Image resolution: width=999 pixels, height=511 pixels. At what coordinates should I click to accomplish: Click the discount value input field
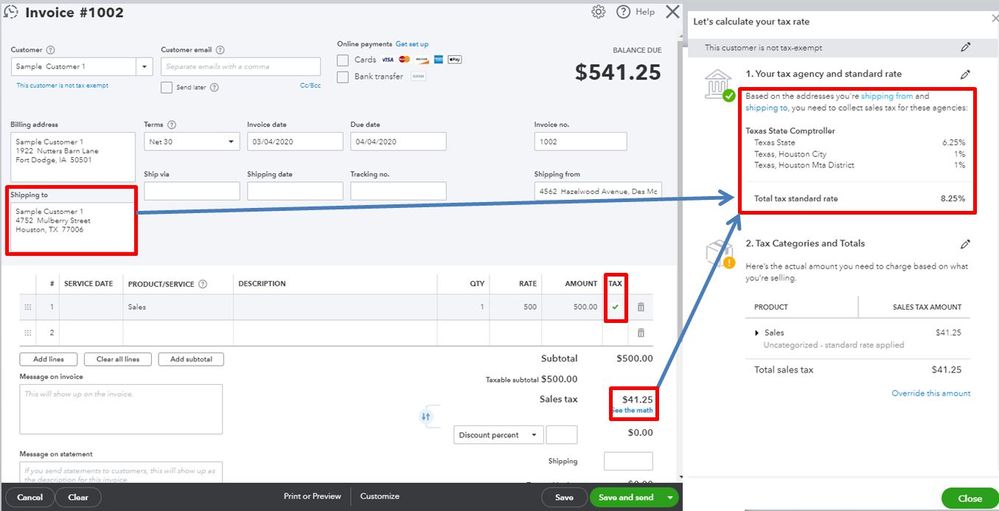(562, 435)
